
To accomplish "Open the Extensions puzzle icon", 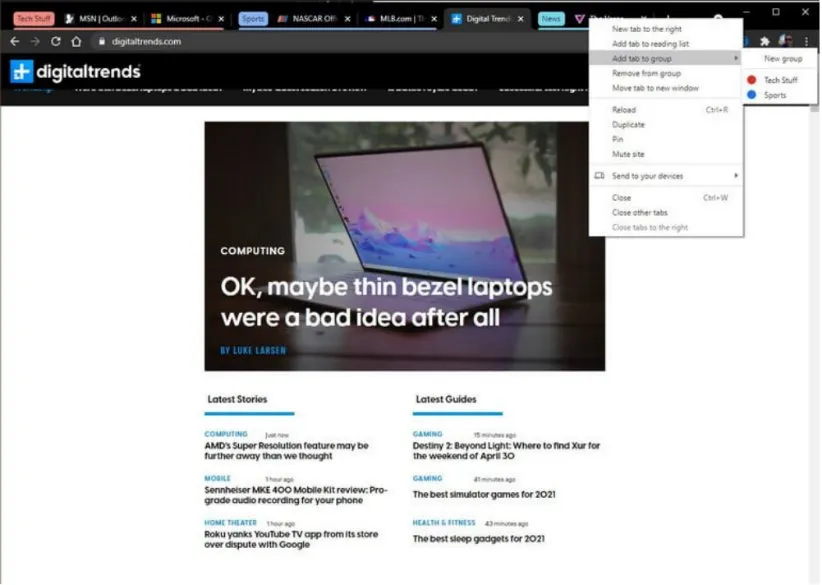I will coord(765,41).
